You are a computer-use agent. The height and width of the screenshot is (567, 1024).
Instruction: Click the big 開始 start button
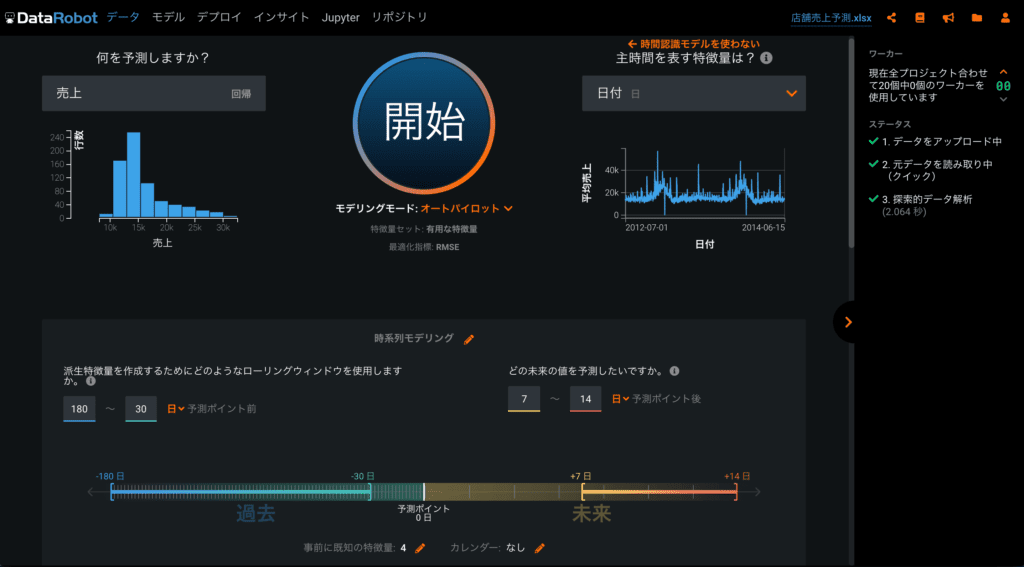click(x=424, y=123)
